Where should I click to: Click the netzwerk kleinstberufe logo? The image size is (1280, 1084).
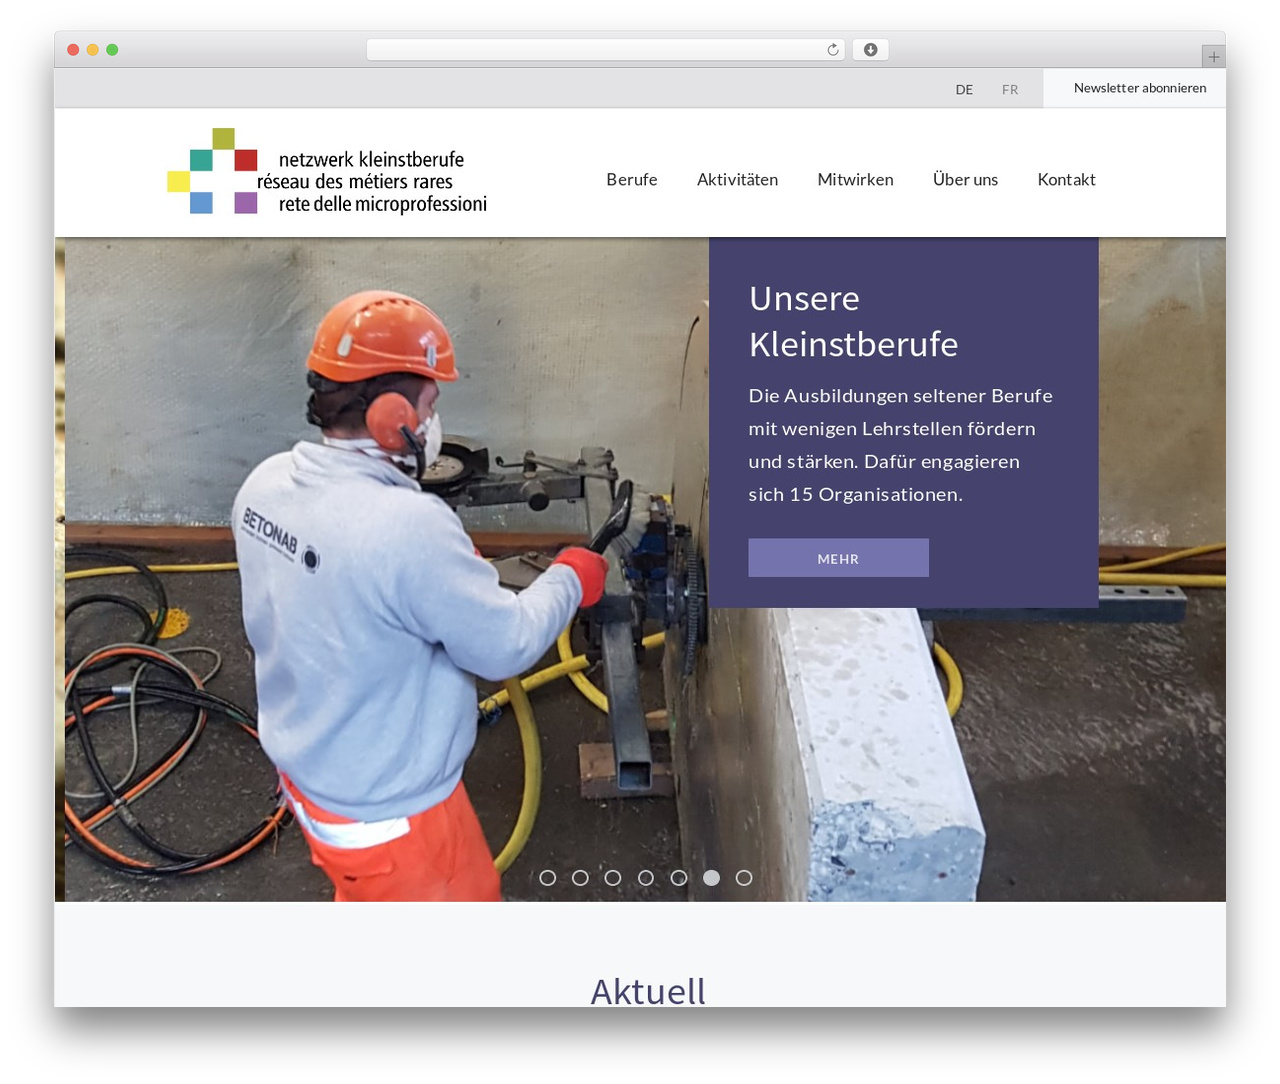(x=327, y=171)
